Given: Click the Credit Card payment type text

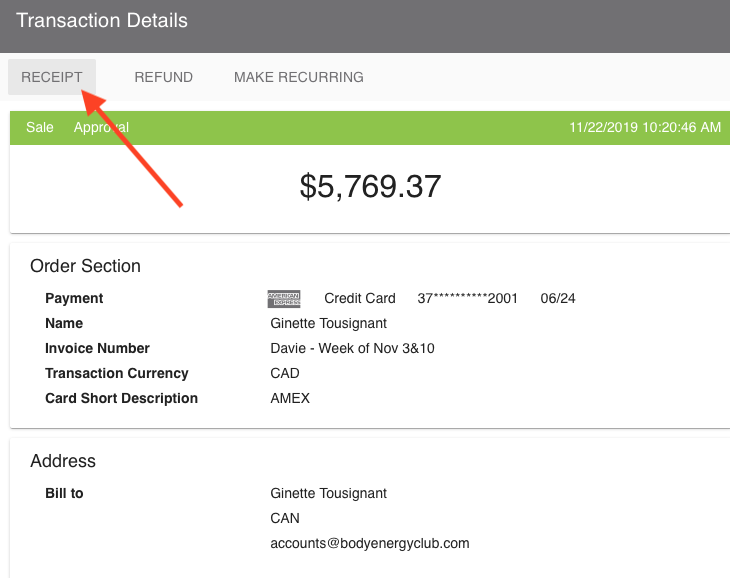Looking at the screenshot, I should (x=360, y=298).
